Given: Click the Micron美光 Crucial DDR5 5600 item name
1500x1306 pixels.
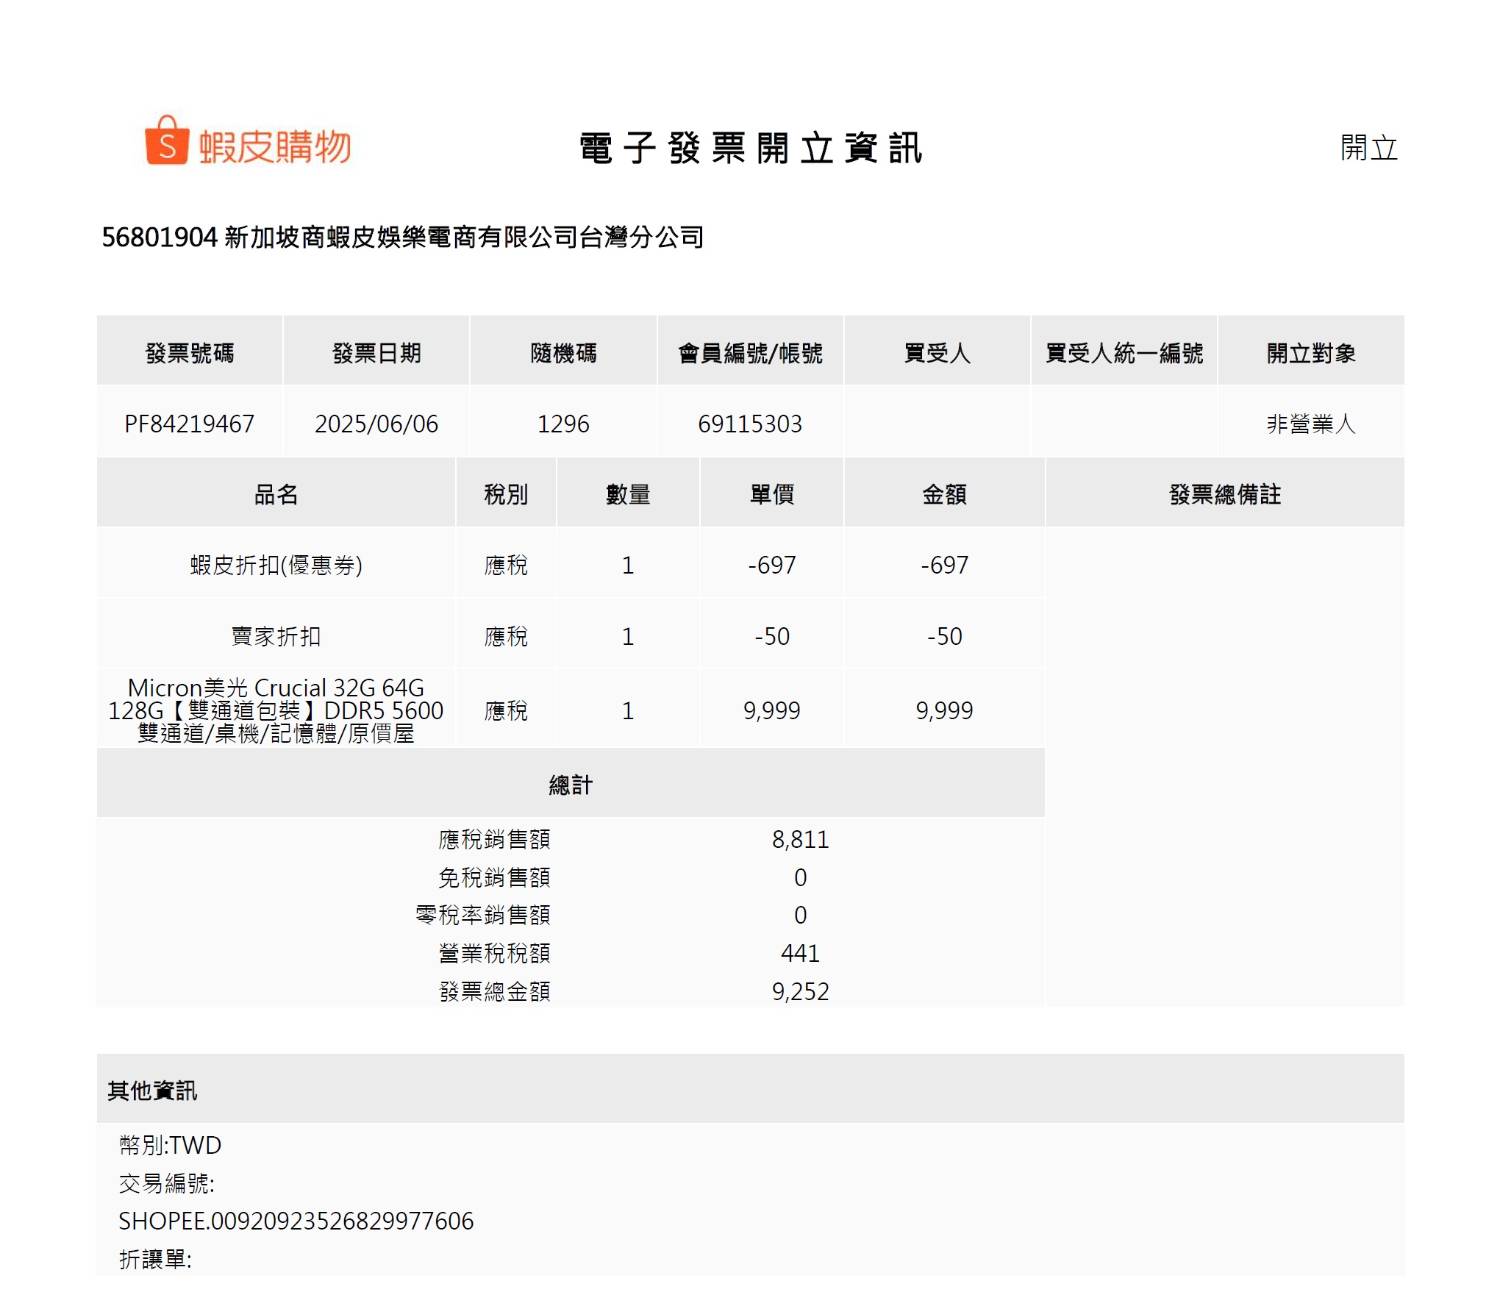Looking at the screenshot, I should coord(276,710).
